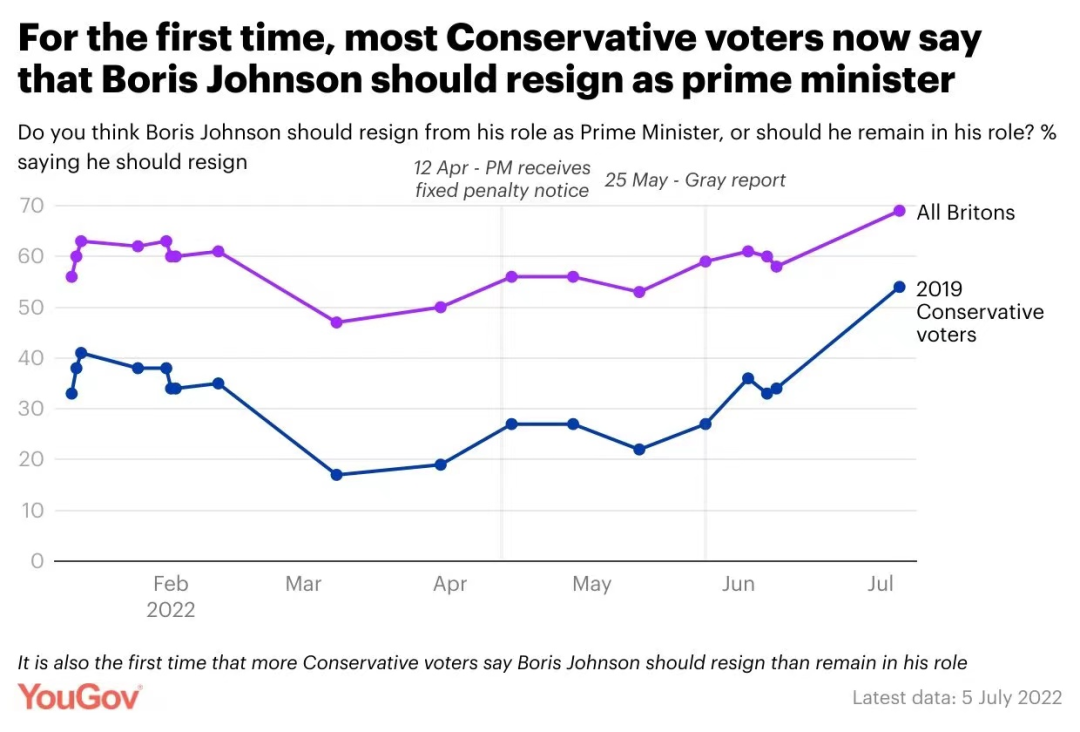The image size is (1080, 732).
Task: Click the Latest data: 5 July 2022 text
Action: click(x=957, y=698)
